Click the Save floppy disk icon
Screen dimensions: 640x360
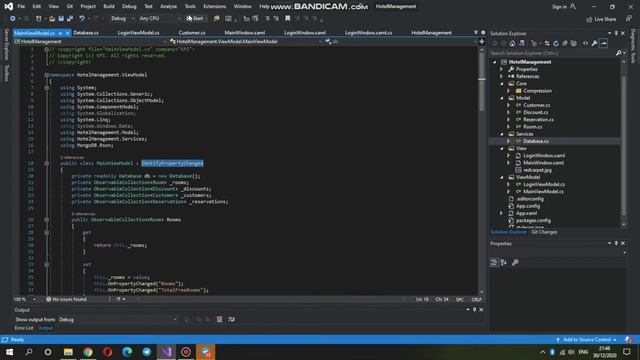click(x=61, y=18)
